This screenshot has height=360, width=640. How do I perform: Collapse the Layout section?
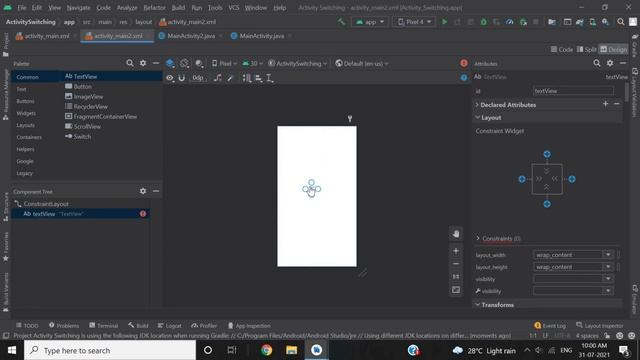(477, 117)
